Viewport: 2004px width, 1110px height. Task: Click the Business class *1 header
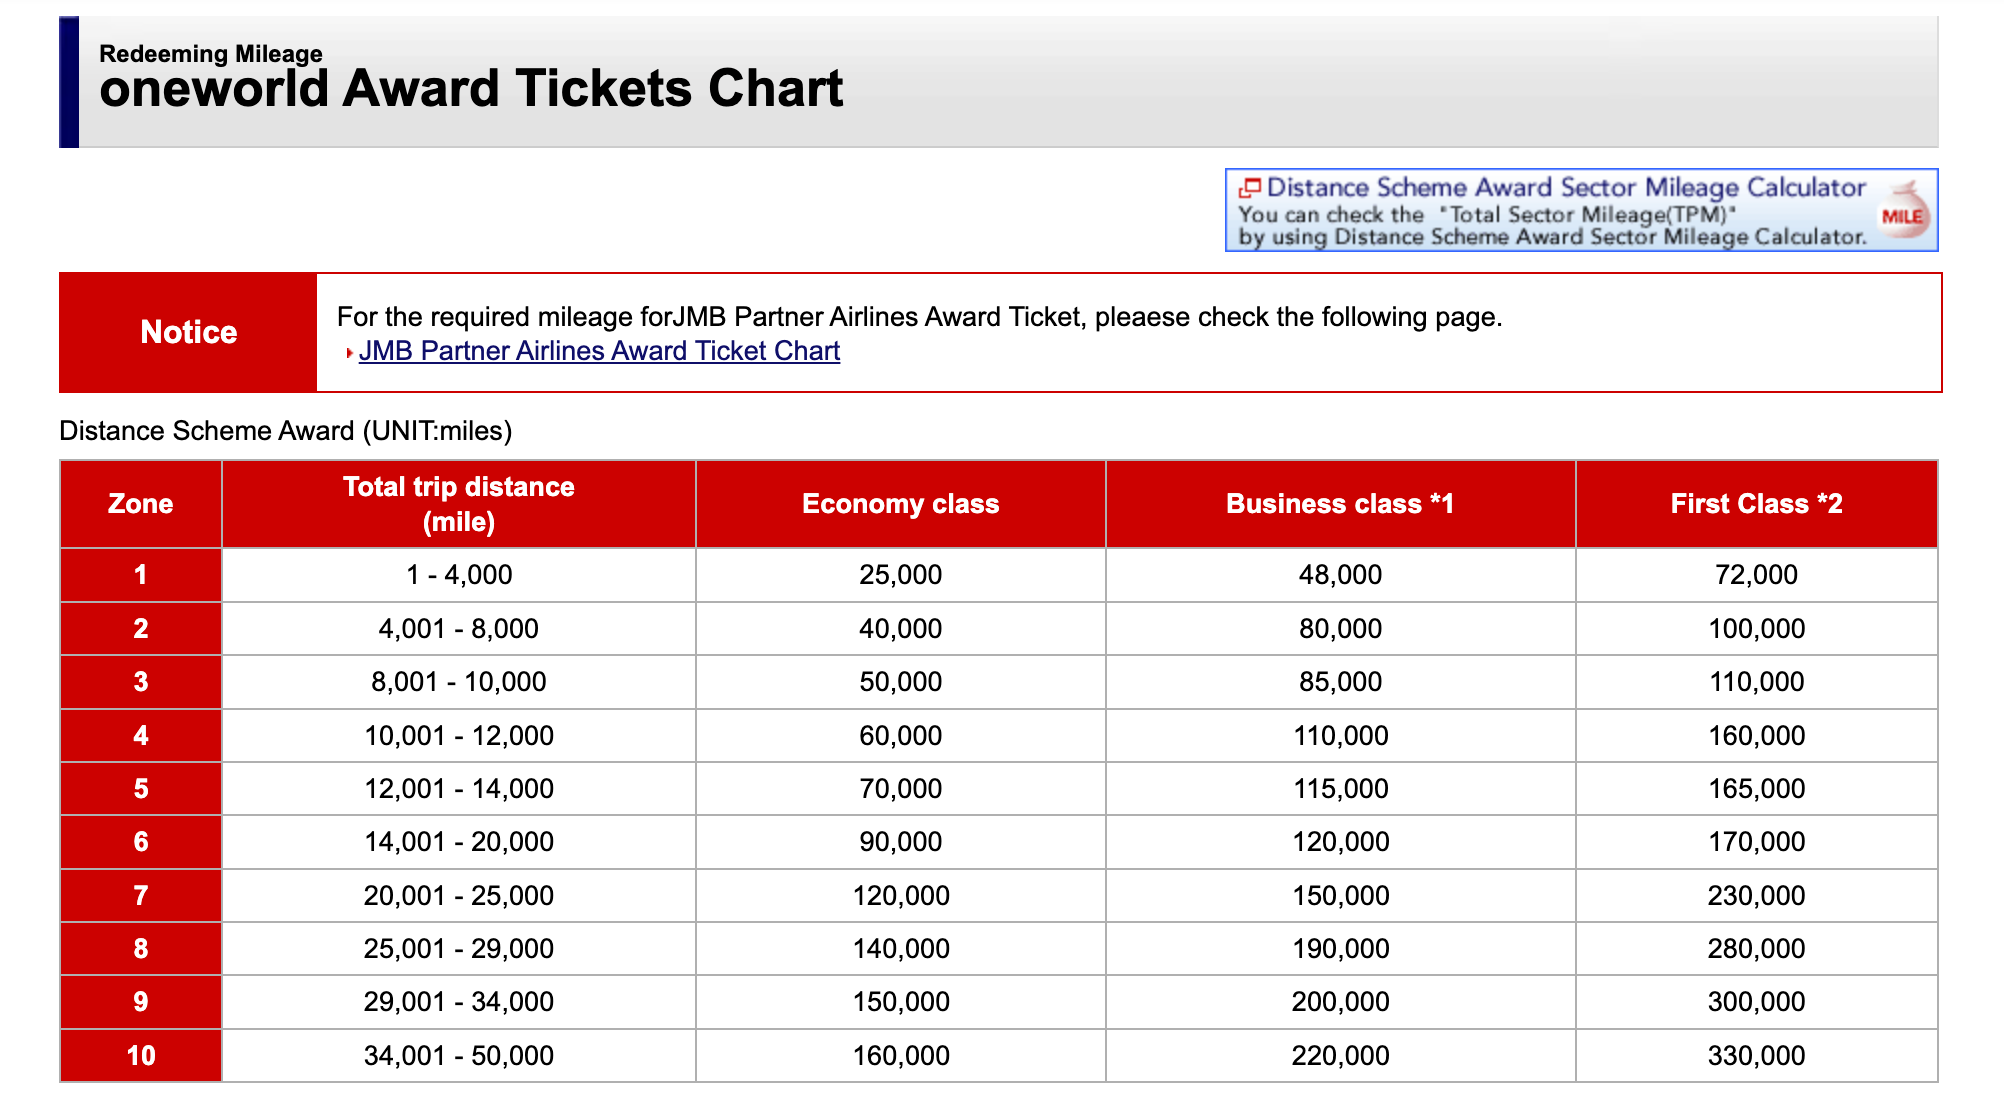point(1340,503)
